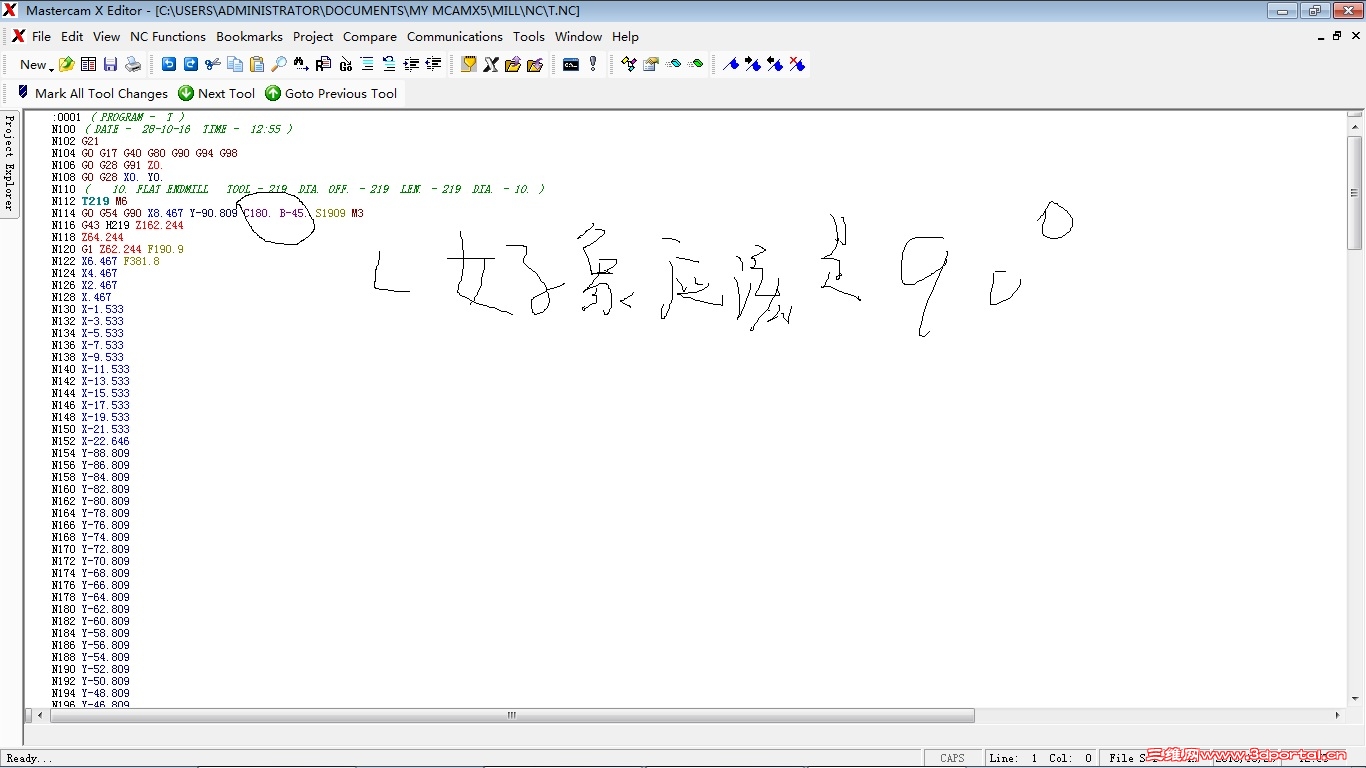Go to previous bookmark flag icon
The image size is (1366, 768).
pyautogui.click(x=775, y=64)
